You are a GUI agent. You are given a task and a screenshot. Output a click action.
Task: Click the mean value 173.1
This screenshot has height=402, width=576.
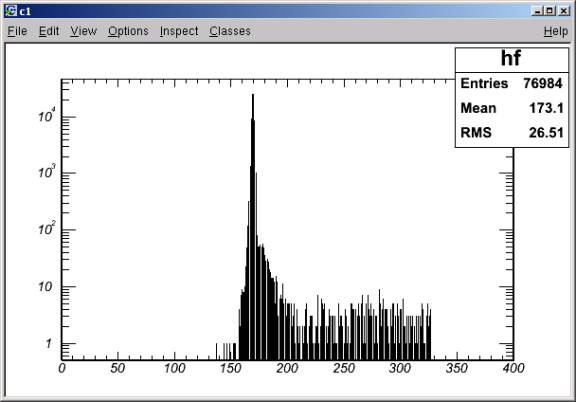pos(546,108)
